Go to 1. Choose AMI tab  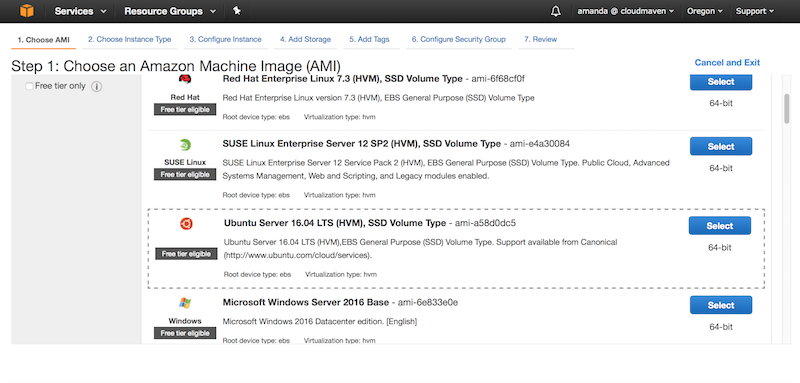[x=43, y=40]
